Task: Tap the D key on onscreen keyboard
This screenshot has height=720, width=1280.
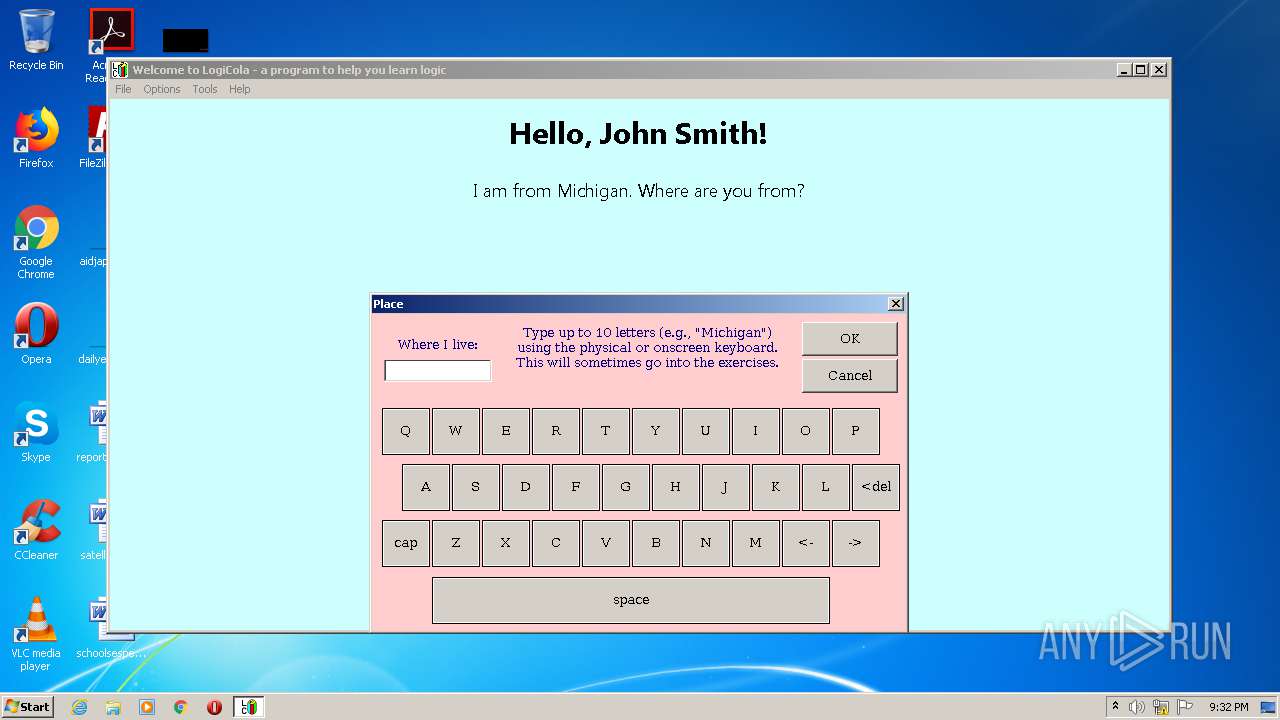Action: tap(526, 487)
